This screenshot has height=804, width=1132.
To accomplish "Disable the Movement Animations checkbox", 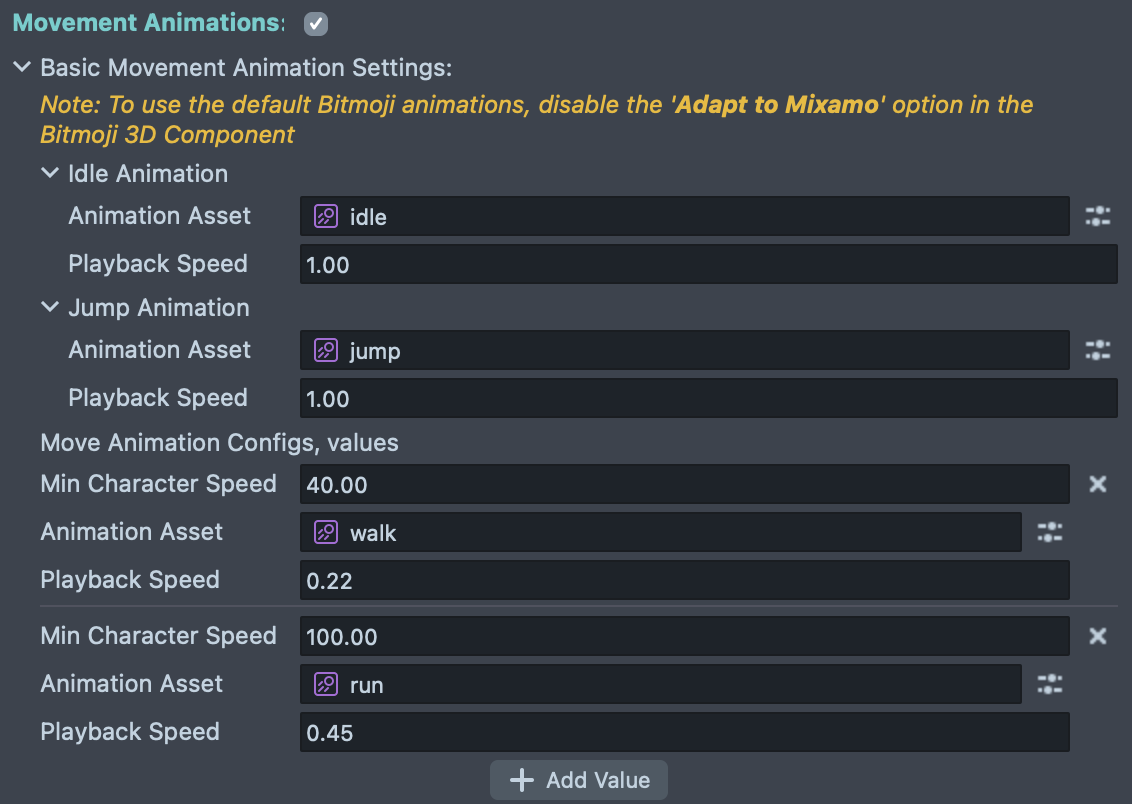I will [315, 22].
